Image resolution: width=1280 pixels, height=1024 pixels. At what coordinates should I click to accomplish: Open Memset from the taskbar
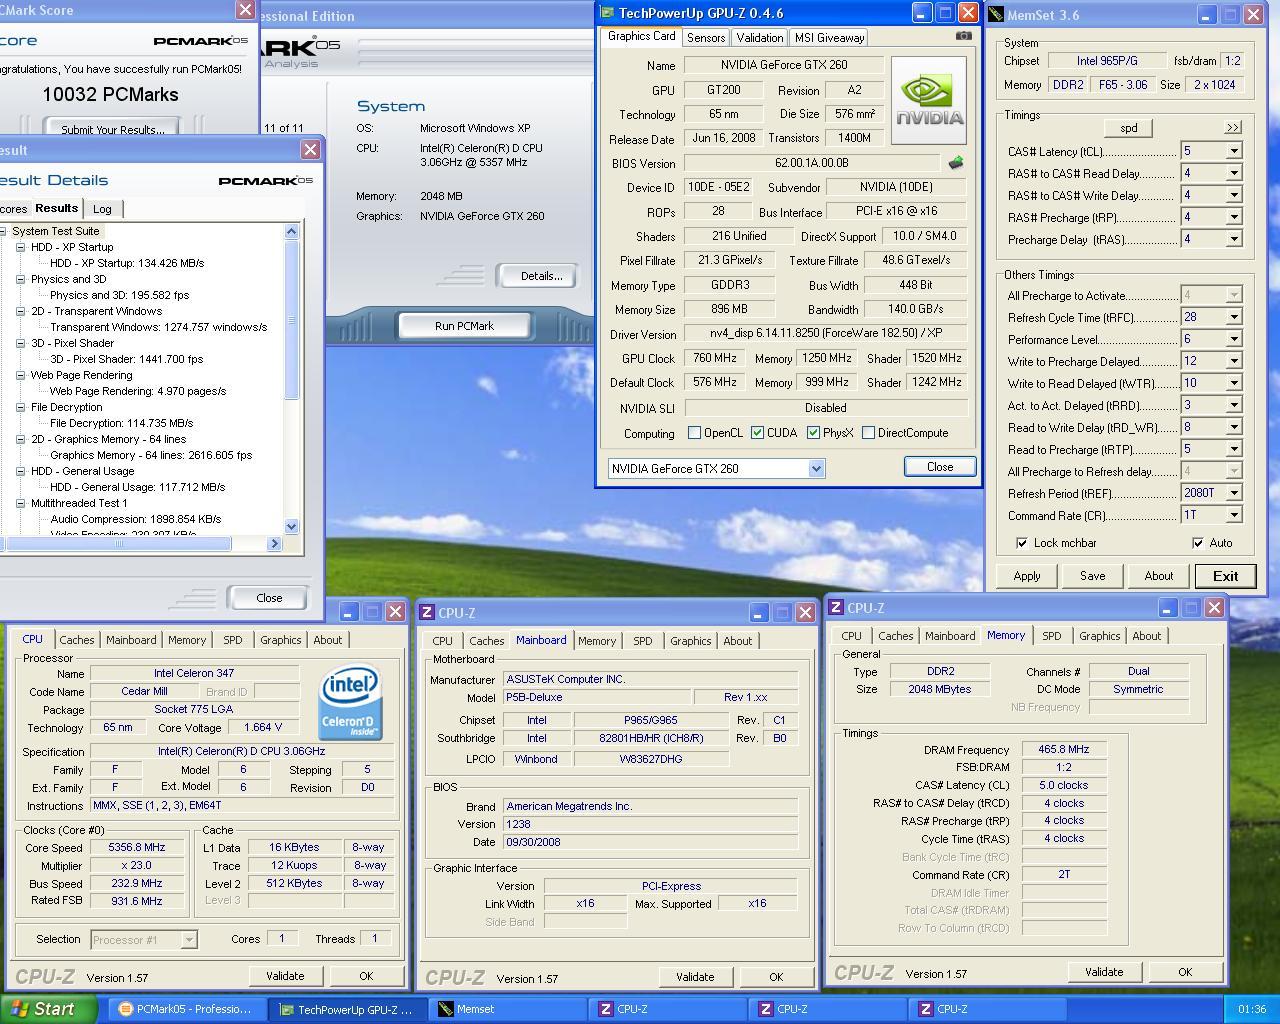(507, 1009)
